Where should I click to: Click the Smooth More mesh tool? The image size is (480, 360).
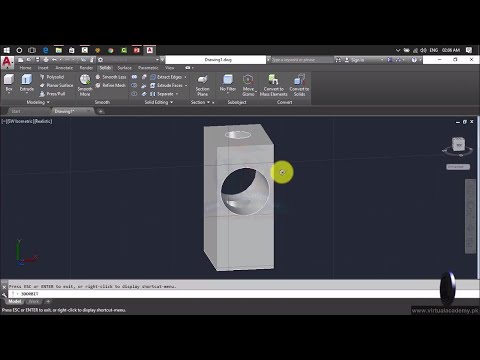click(x=85, y=85)
